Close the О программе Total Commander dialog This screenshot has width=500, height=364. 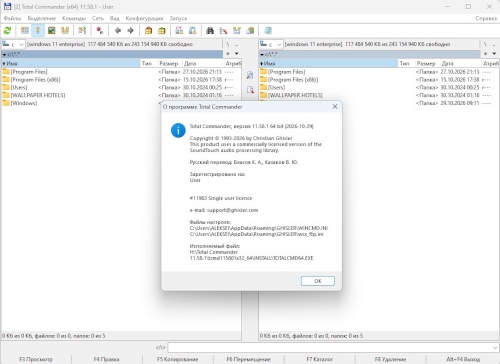click(335, 106)
